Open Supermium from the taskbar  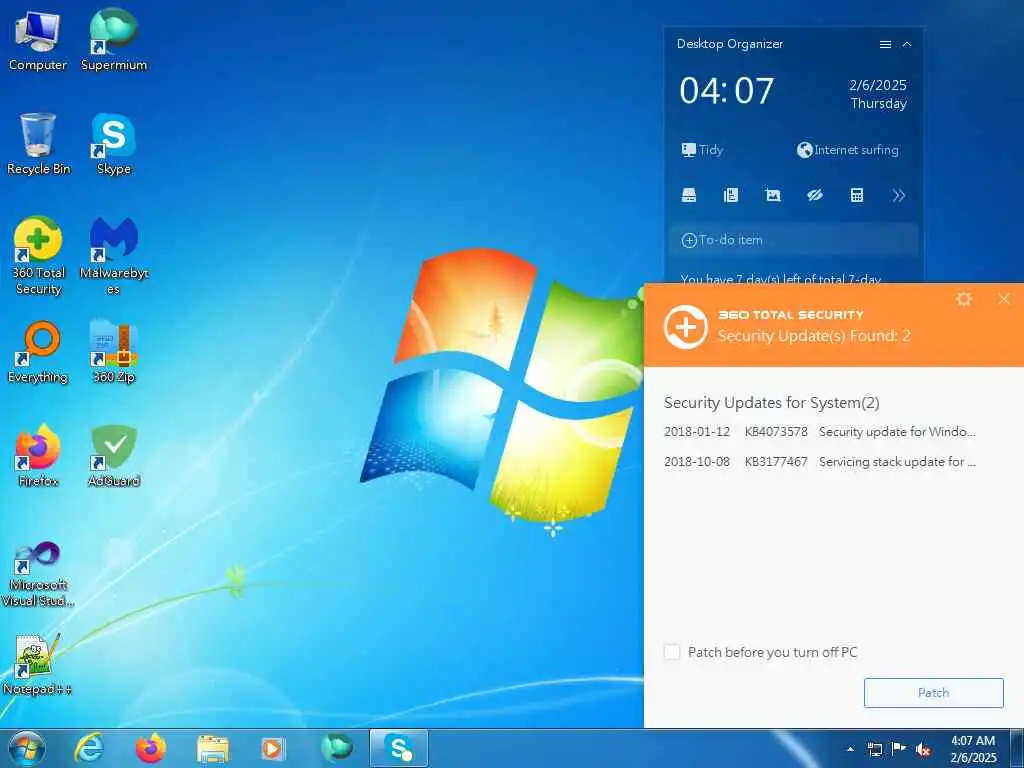click(x=336, y=748)
